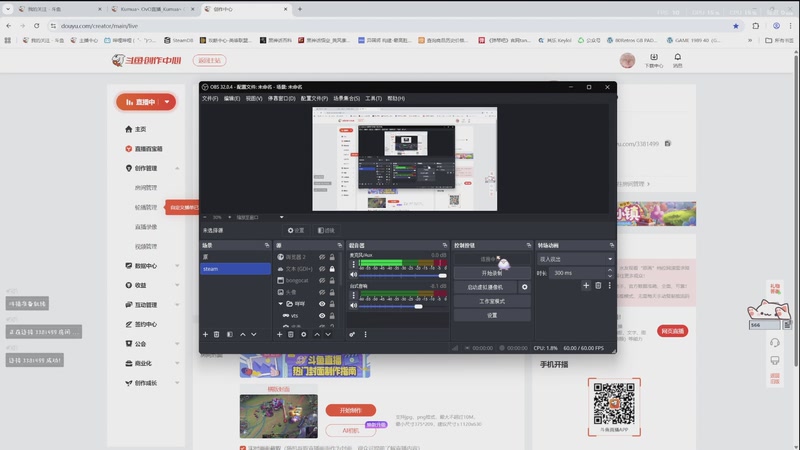The height and width of the screenshot is (450, 800).
Task: Undock the 场景 Scenes panel
Action: coord(267,245)
